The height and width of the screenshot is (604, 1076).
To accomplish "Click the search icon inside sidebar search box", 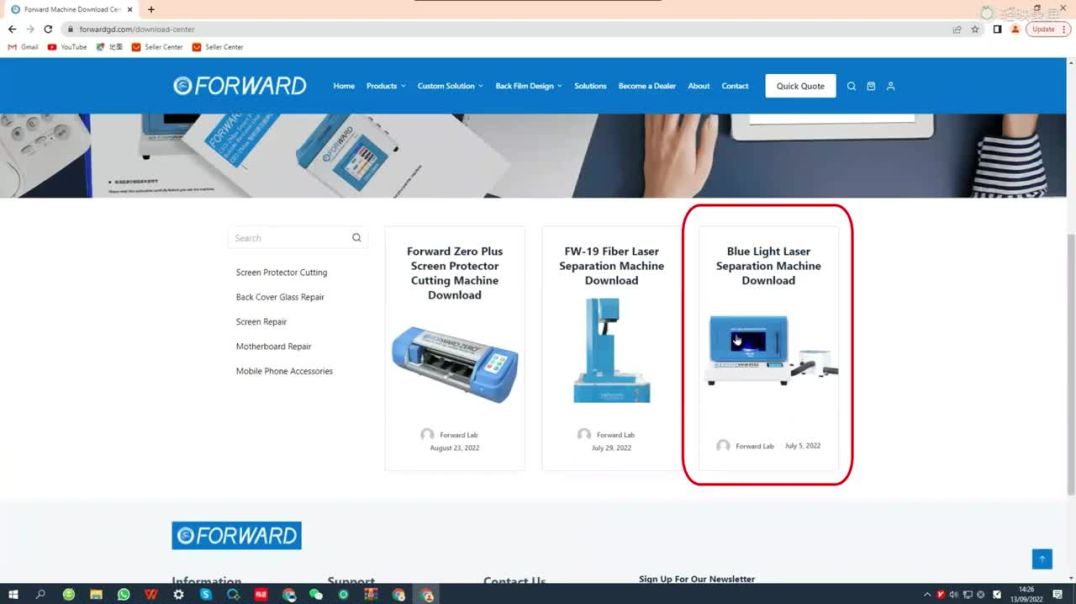I will click(356, 238).
